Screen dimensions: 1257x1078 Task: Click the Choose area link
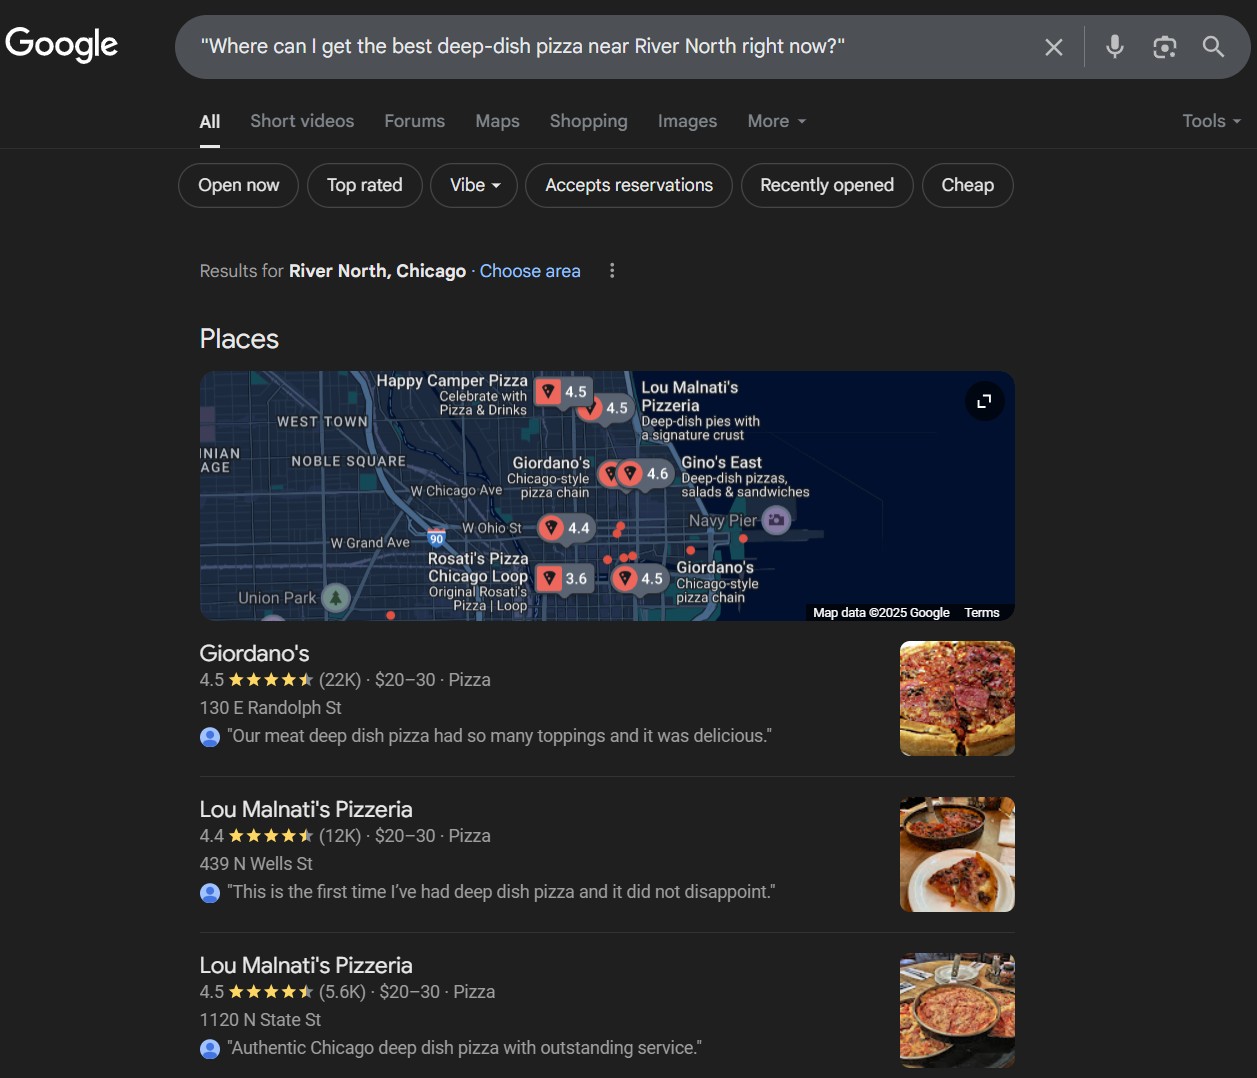tap(530, 271)
